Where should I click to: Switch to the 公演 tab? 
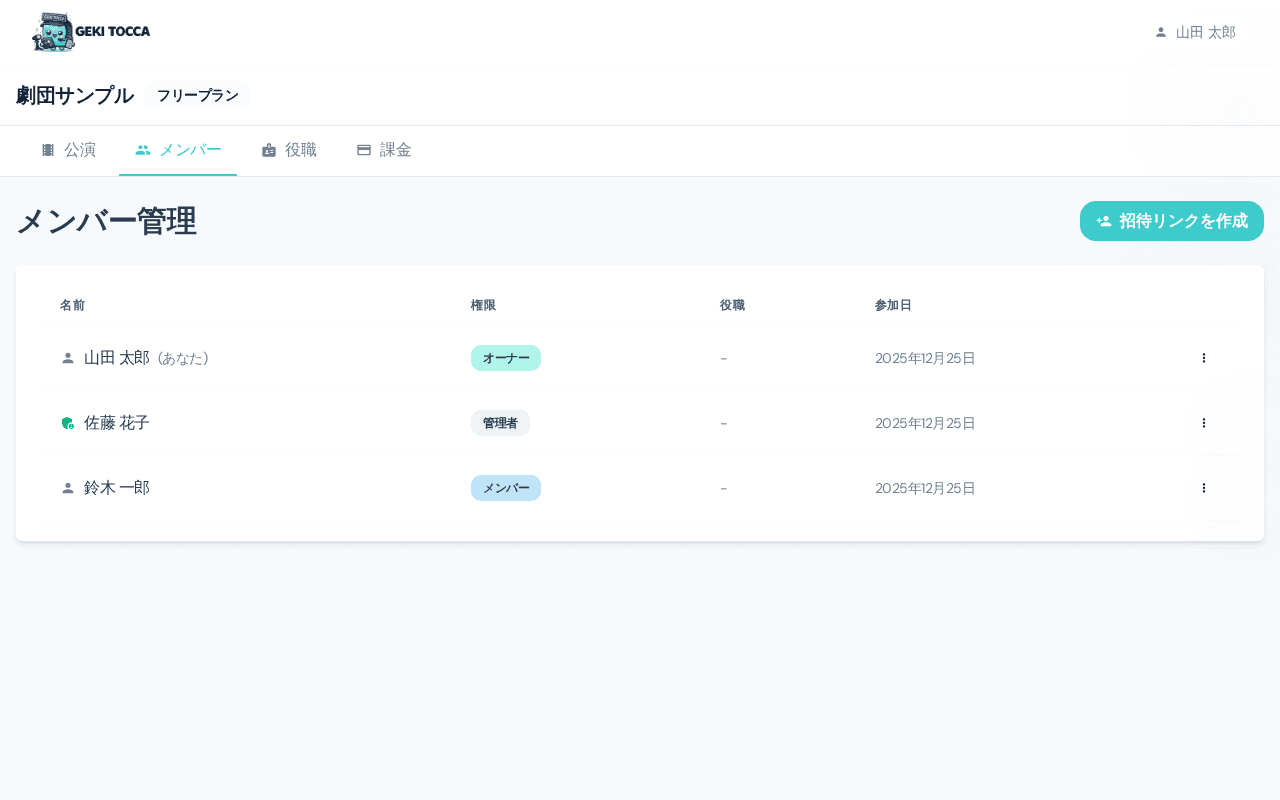pos(68,150)
